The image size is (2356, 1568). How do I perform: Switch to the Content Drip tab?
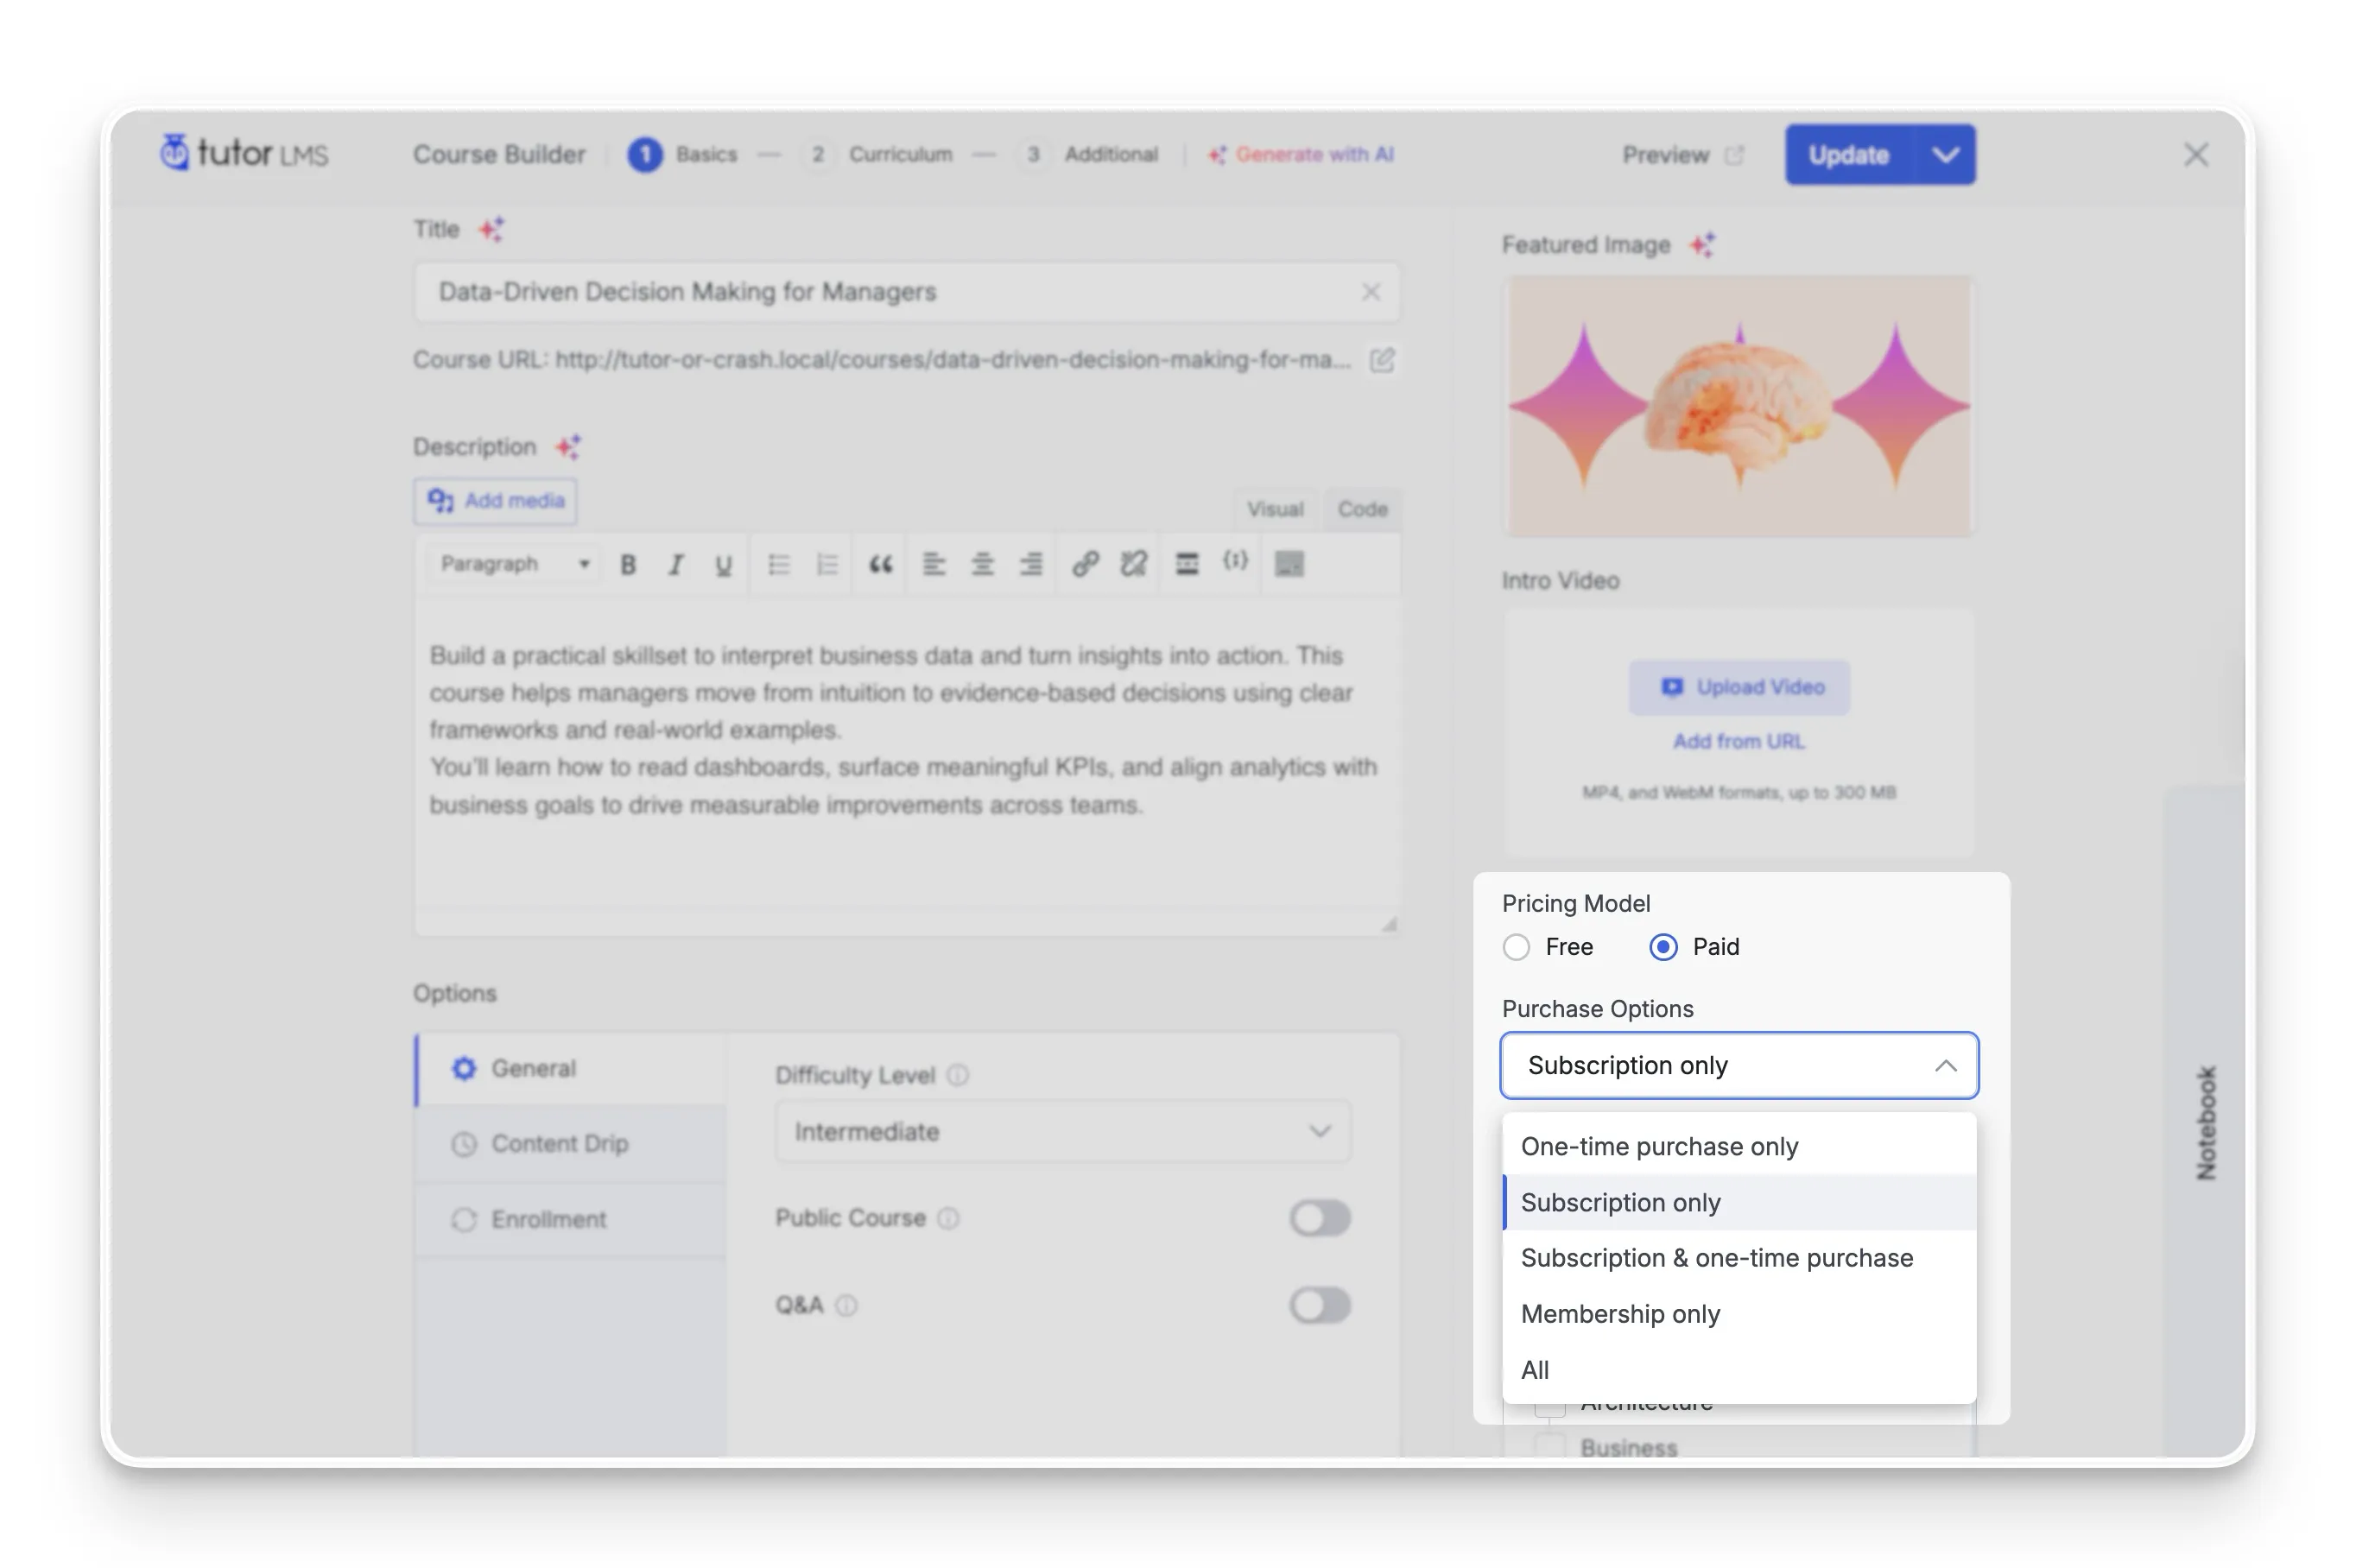click(x=559, y=1144)
